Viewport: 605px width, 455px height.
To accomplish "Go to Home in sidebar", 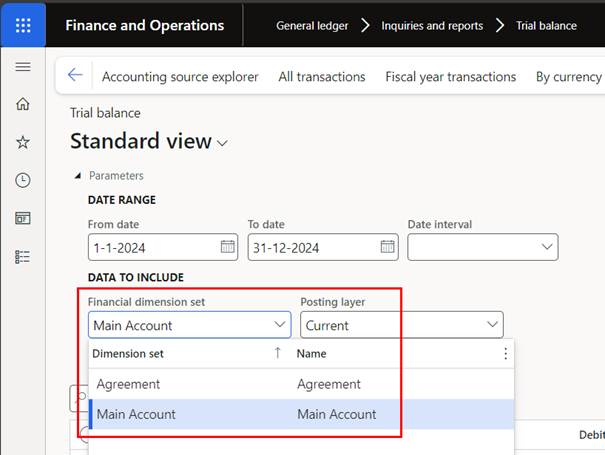I will point(23,105).
